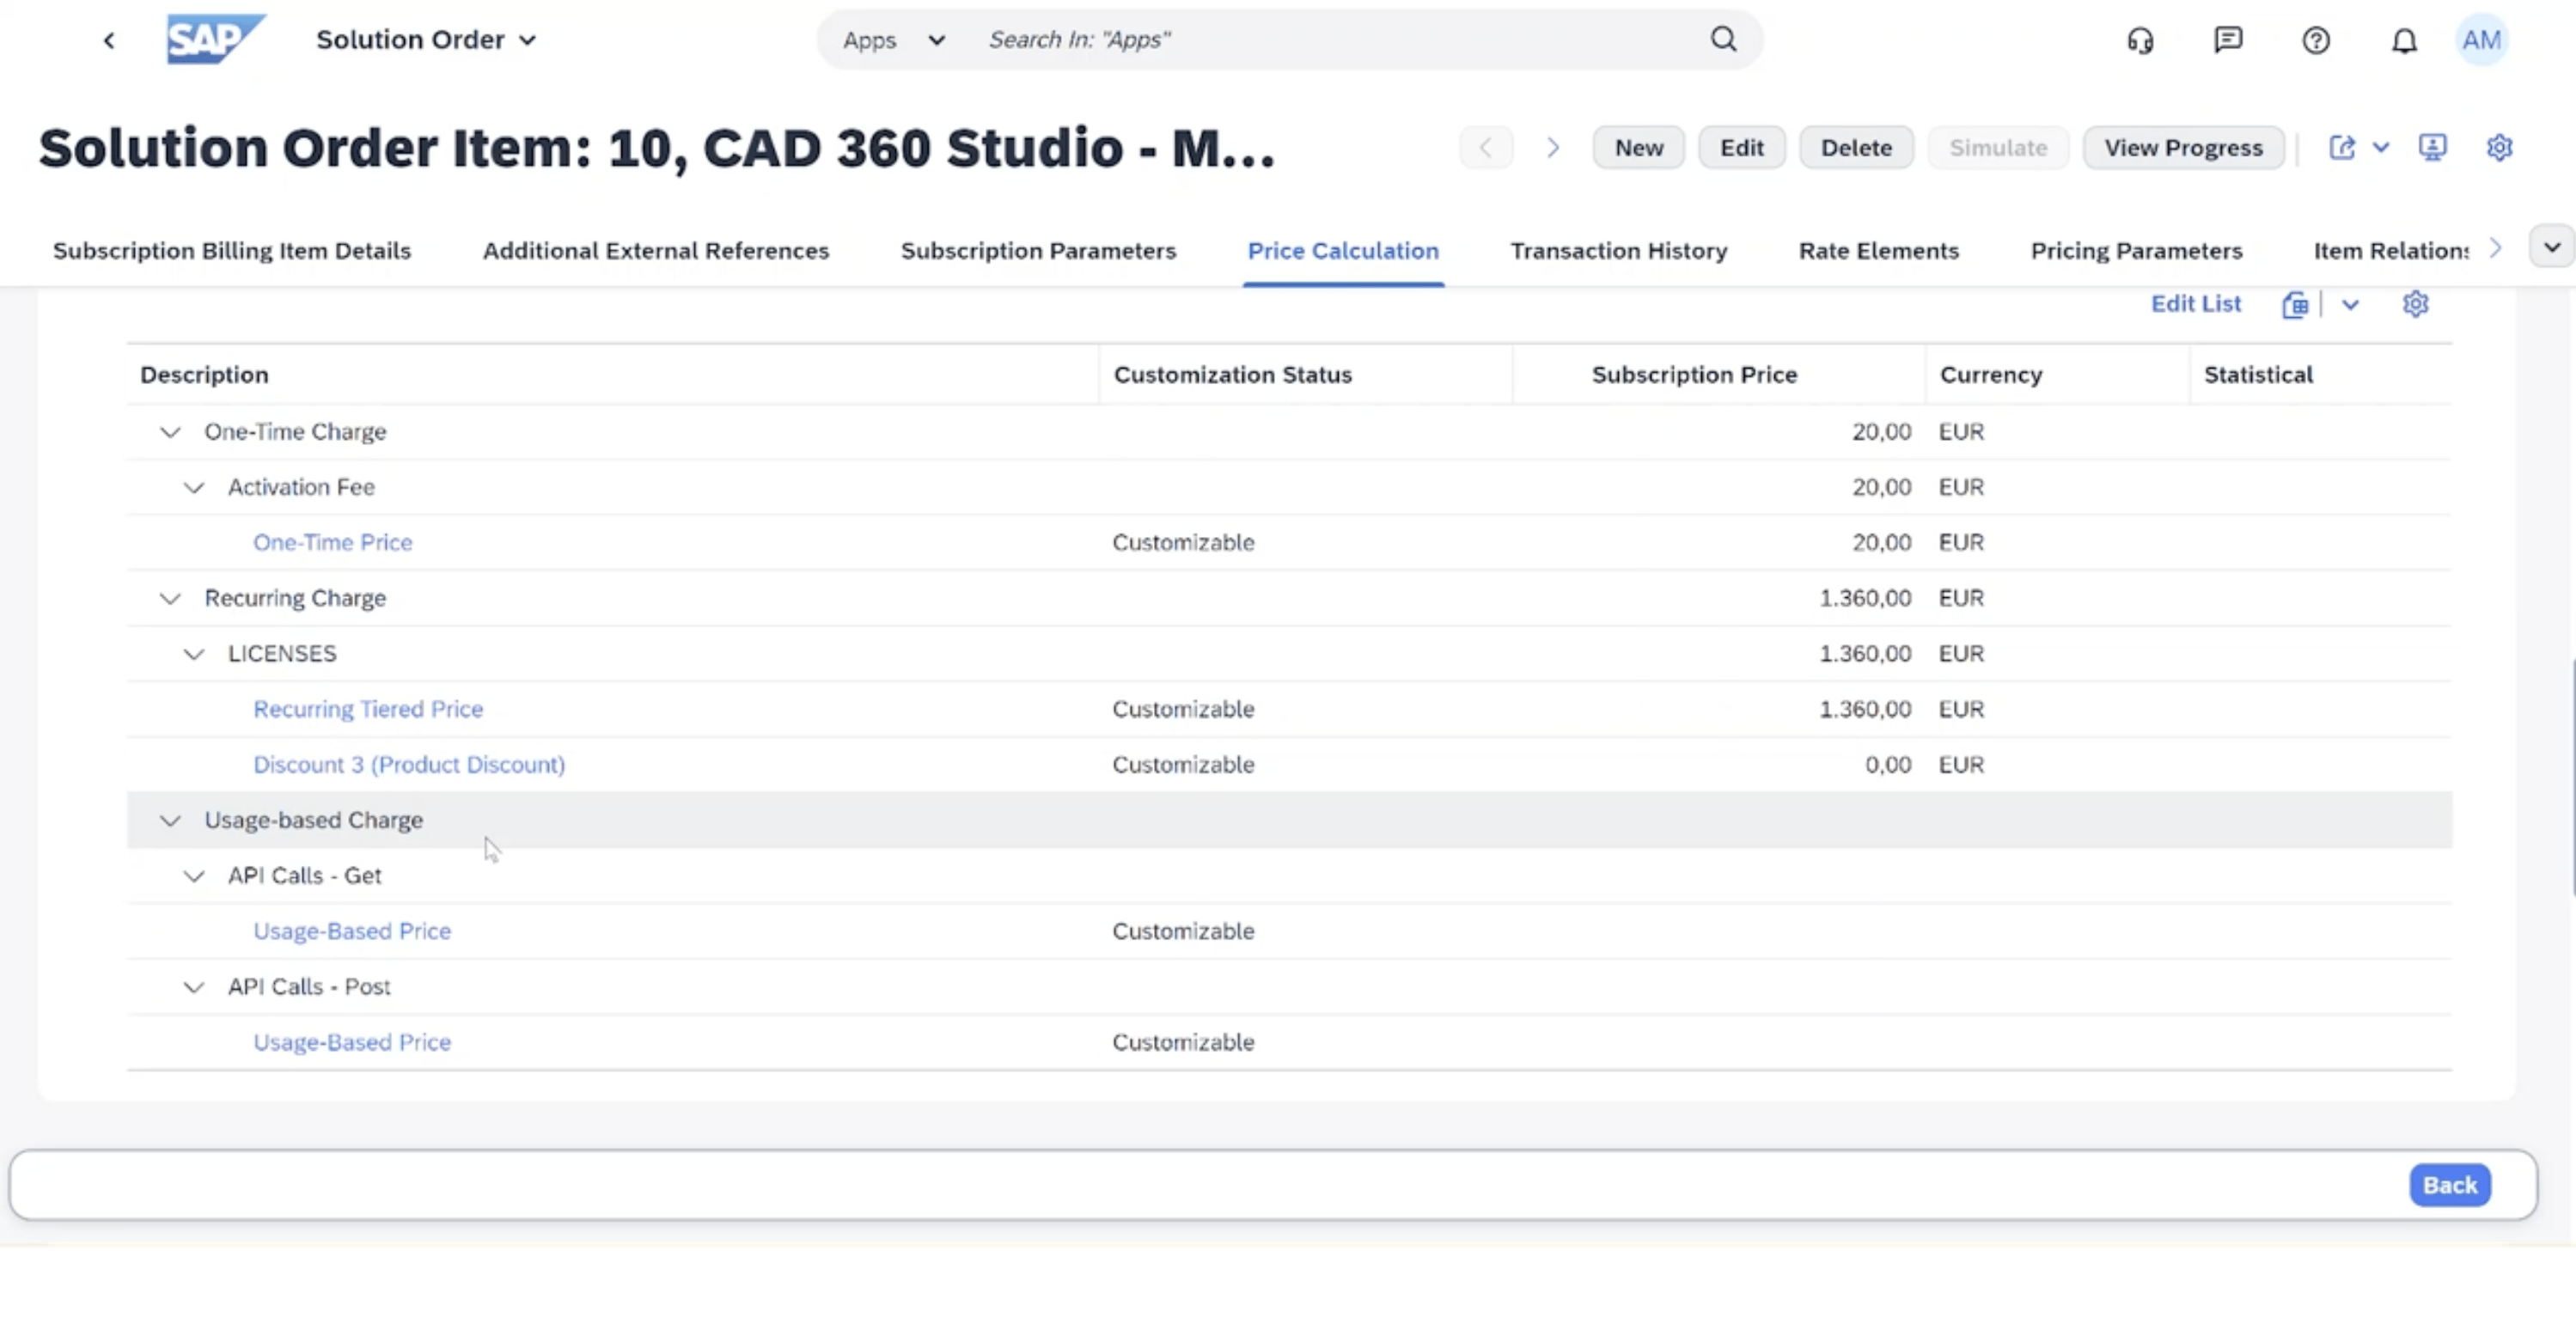The image size is (2576, 1342).
Task: Collapse the LICENSES row
Action: [194, 654]
